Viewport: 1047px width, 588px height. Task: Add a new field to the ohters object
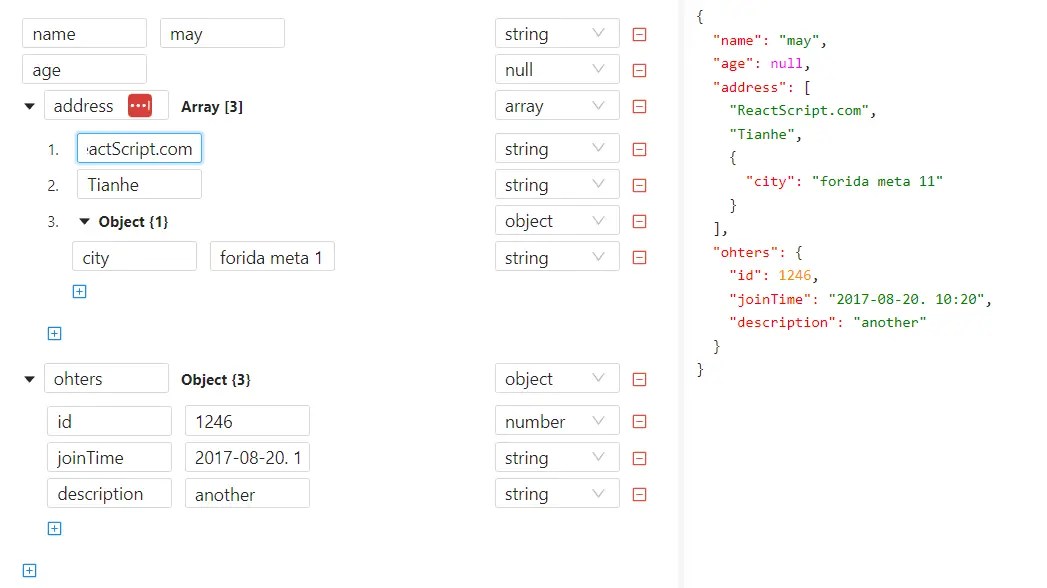coord(54,528)
